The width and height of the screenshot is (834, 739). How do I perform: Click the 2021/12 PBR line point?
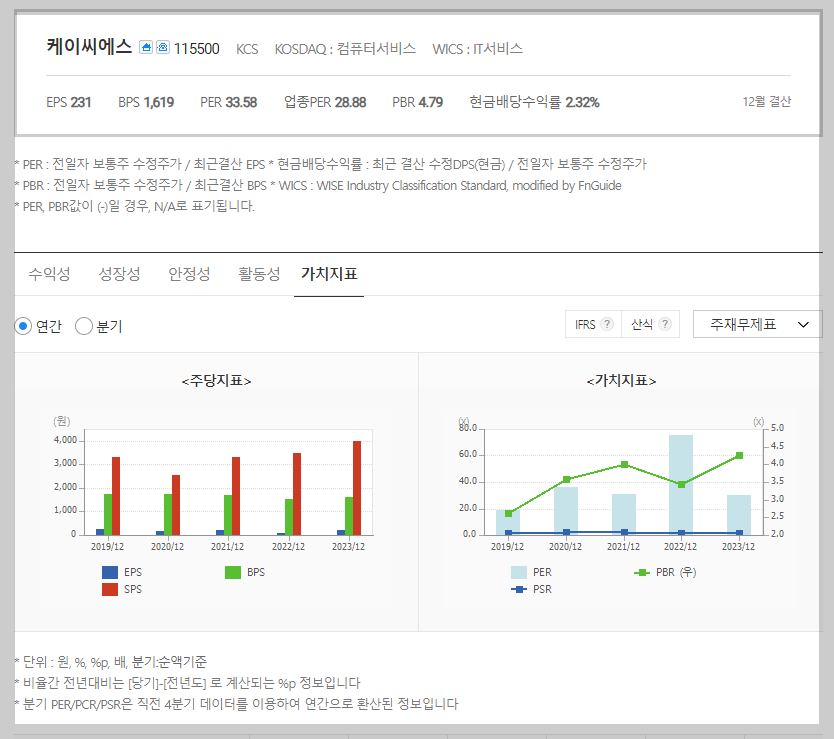(x=624, y=464)
